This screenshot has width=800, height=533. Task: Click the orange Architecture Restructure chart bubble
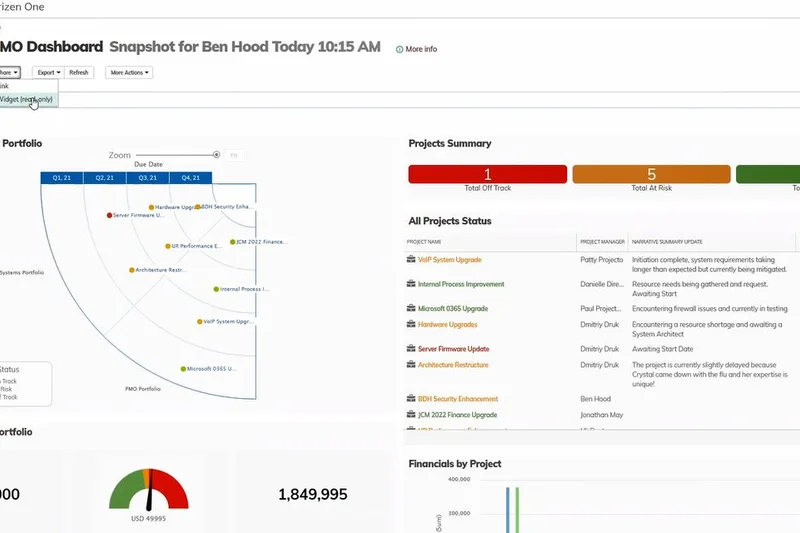[131, 270]
